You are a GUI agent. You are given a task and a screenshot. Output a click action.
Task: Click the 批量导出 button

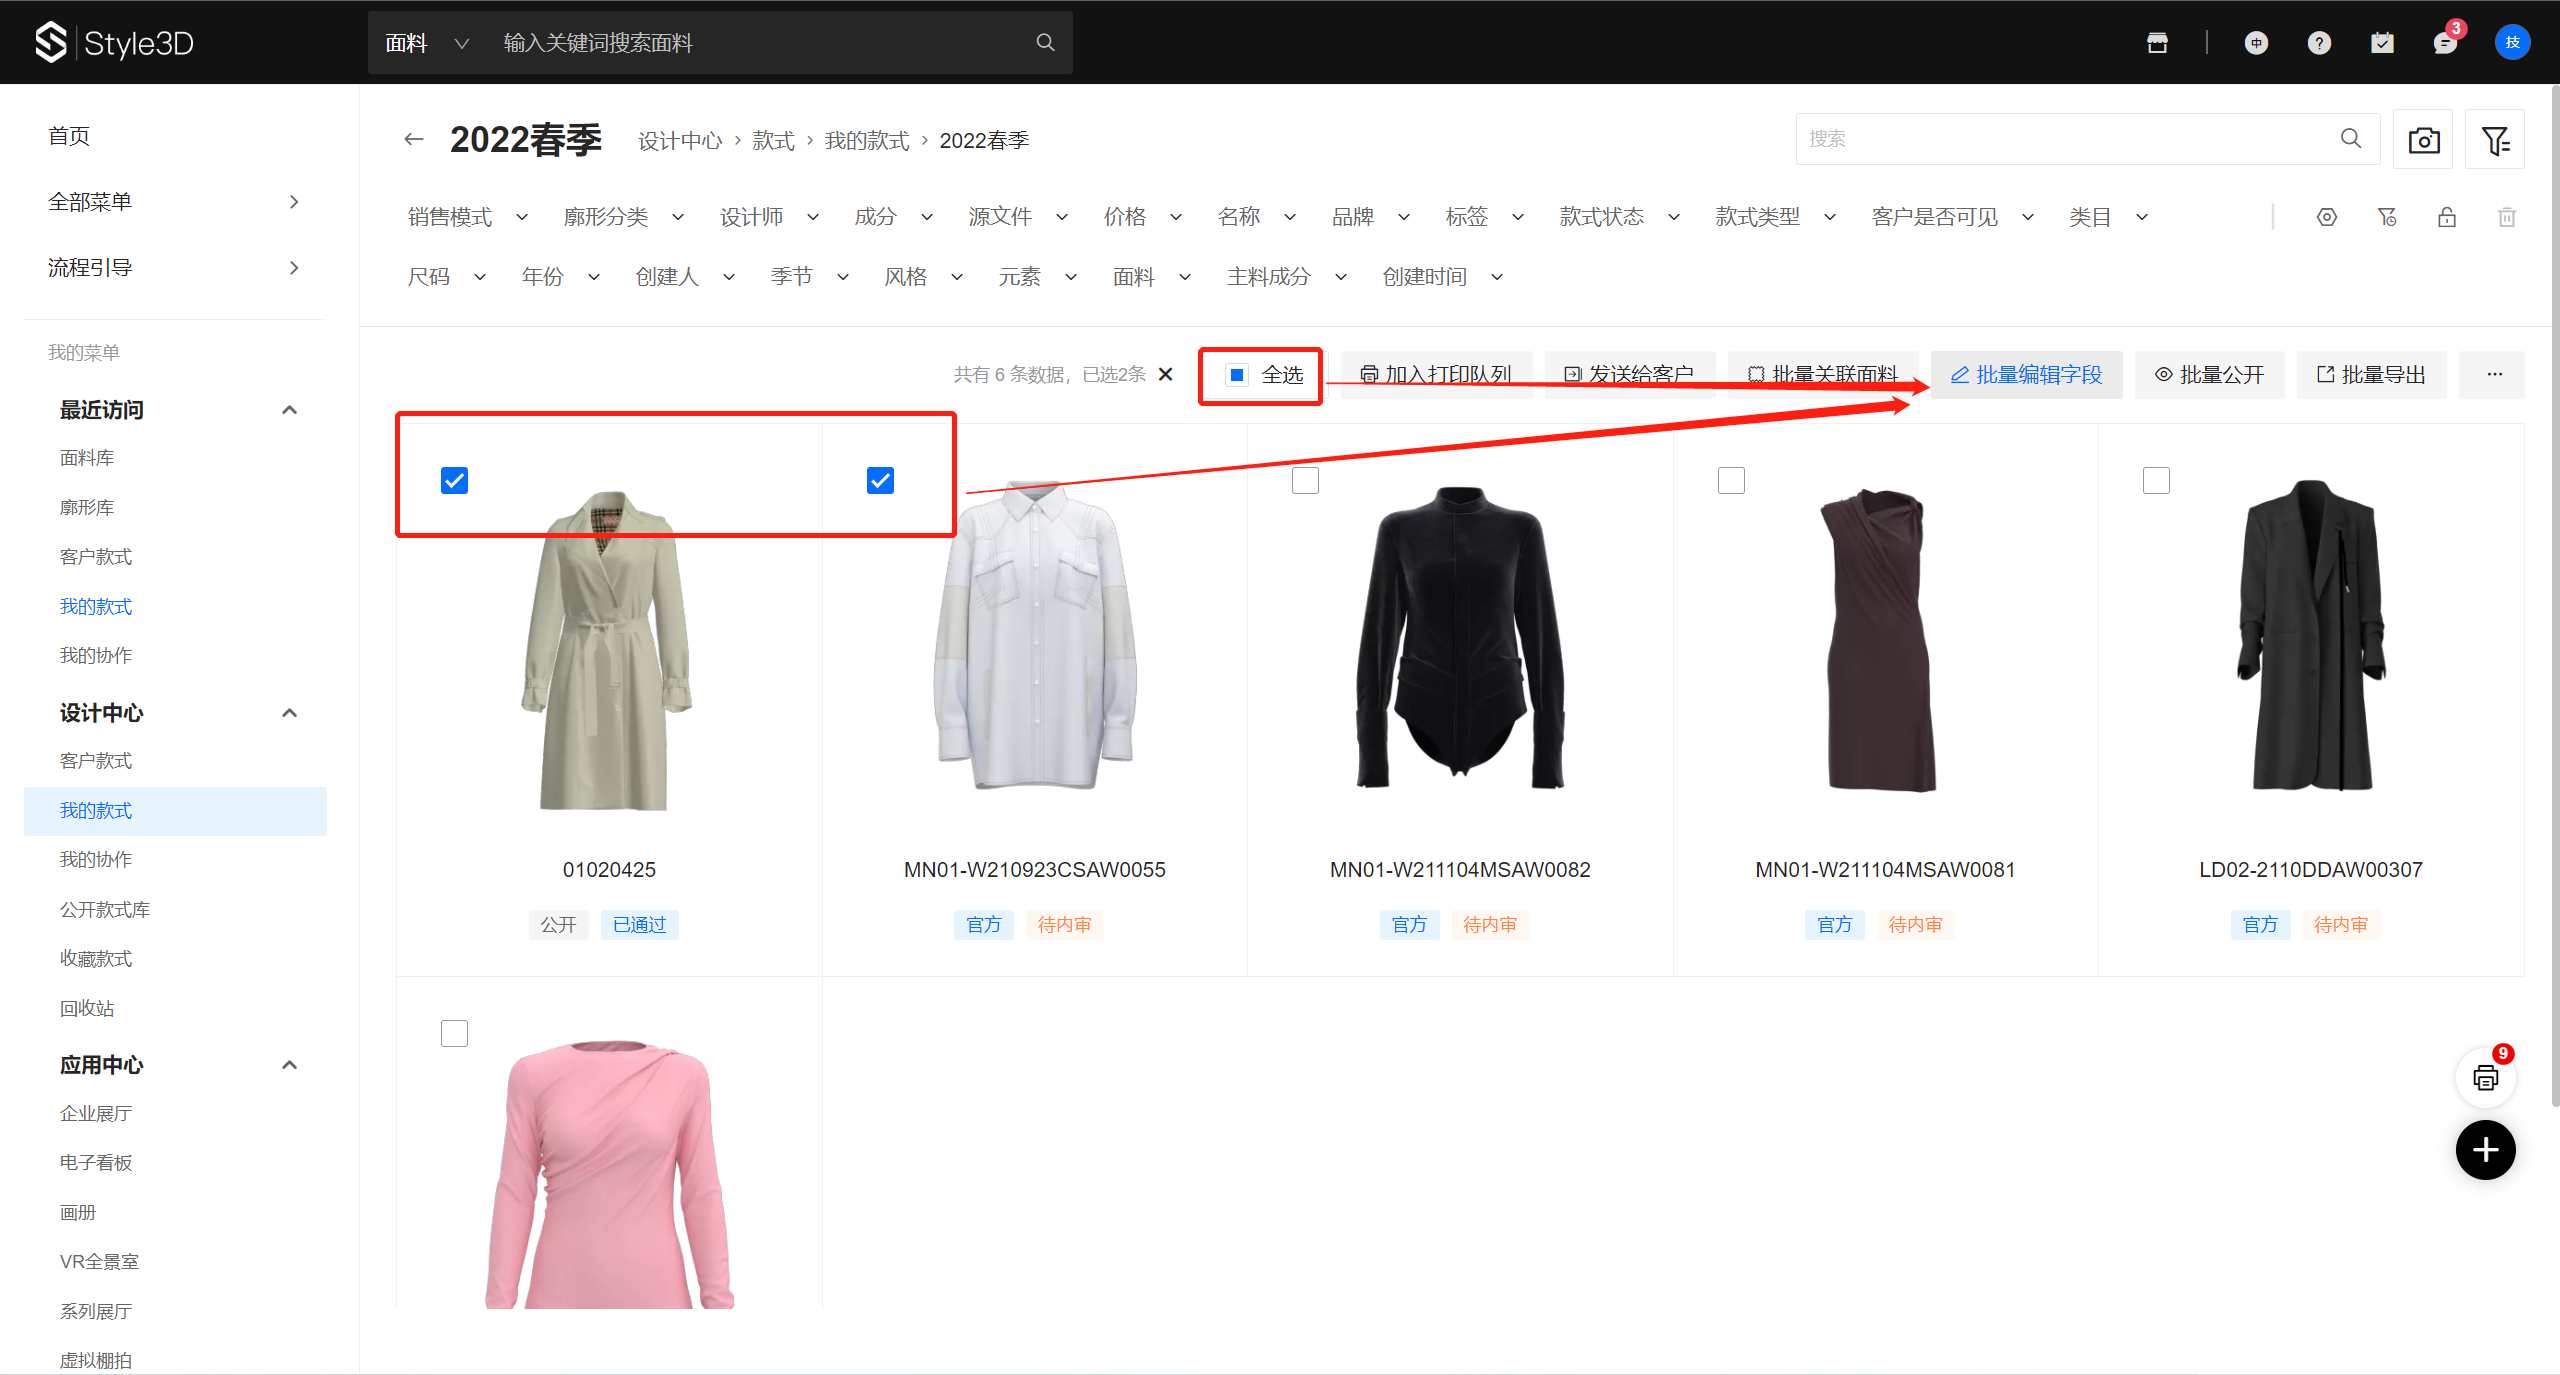click(x=2371, y=375)
